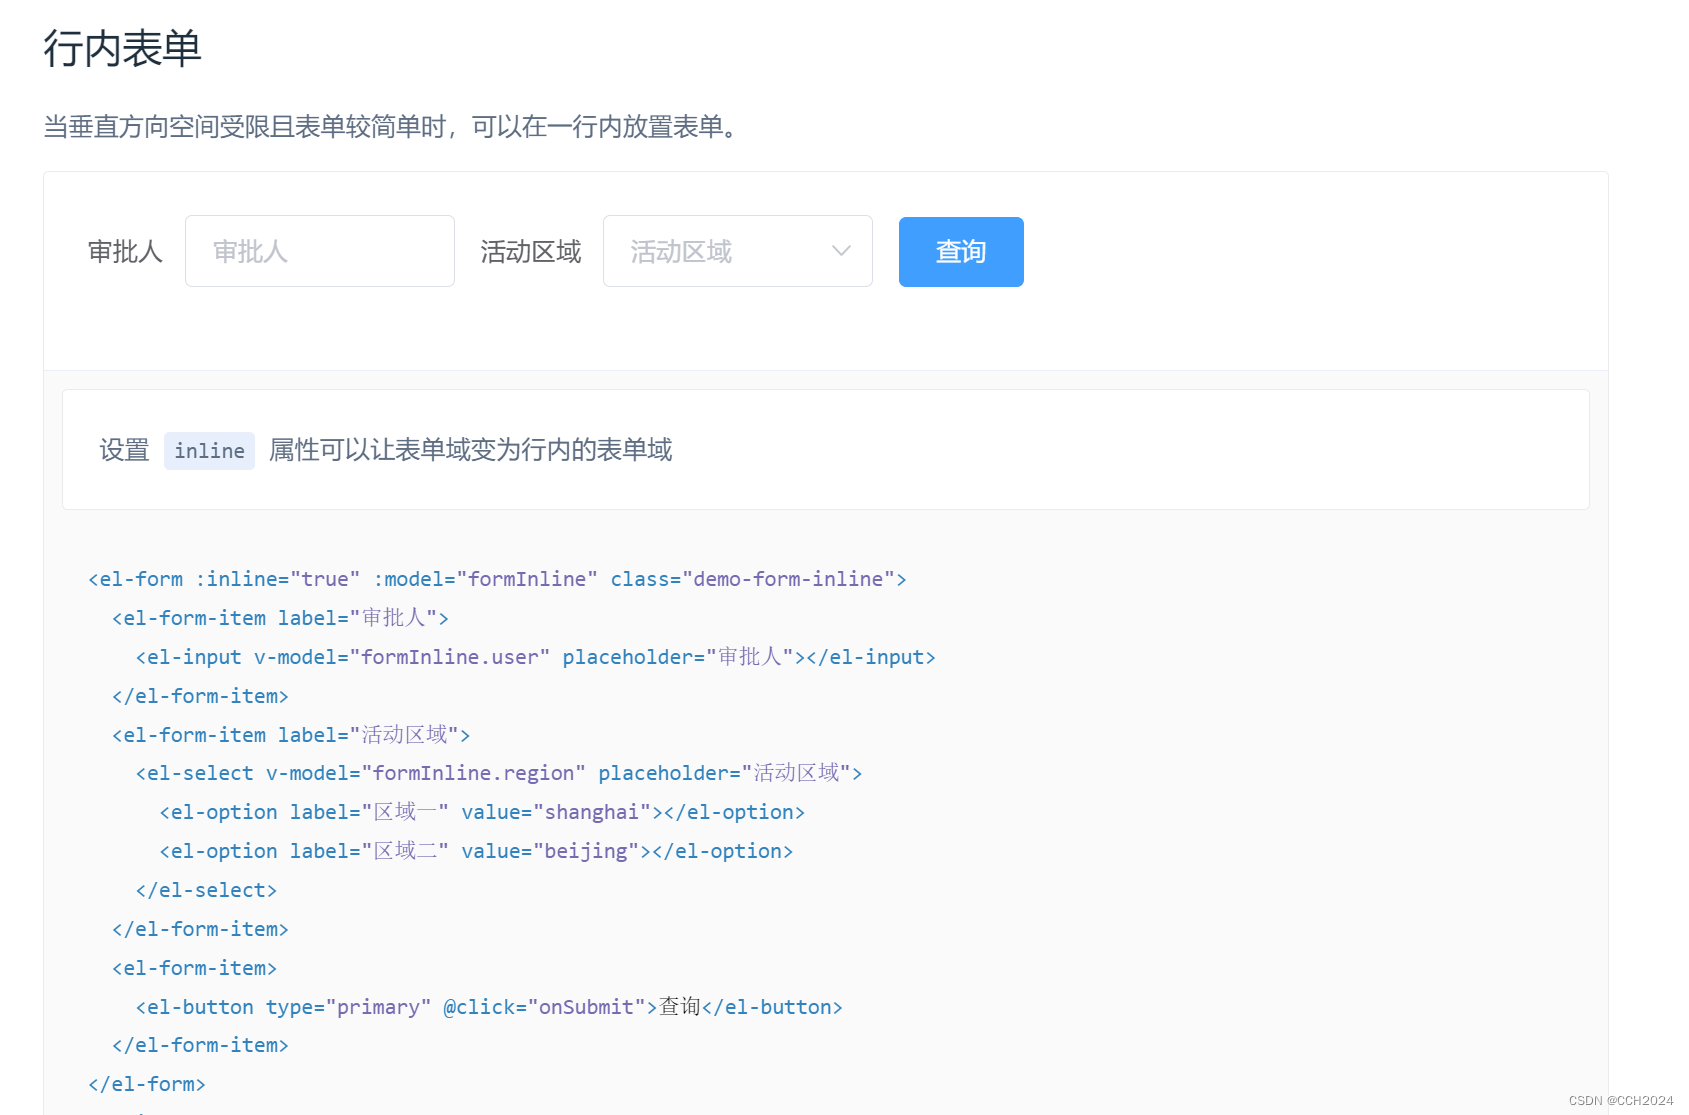Click the blue 查询 button

[961, 252]
